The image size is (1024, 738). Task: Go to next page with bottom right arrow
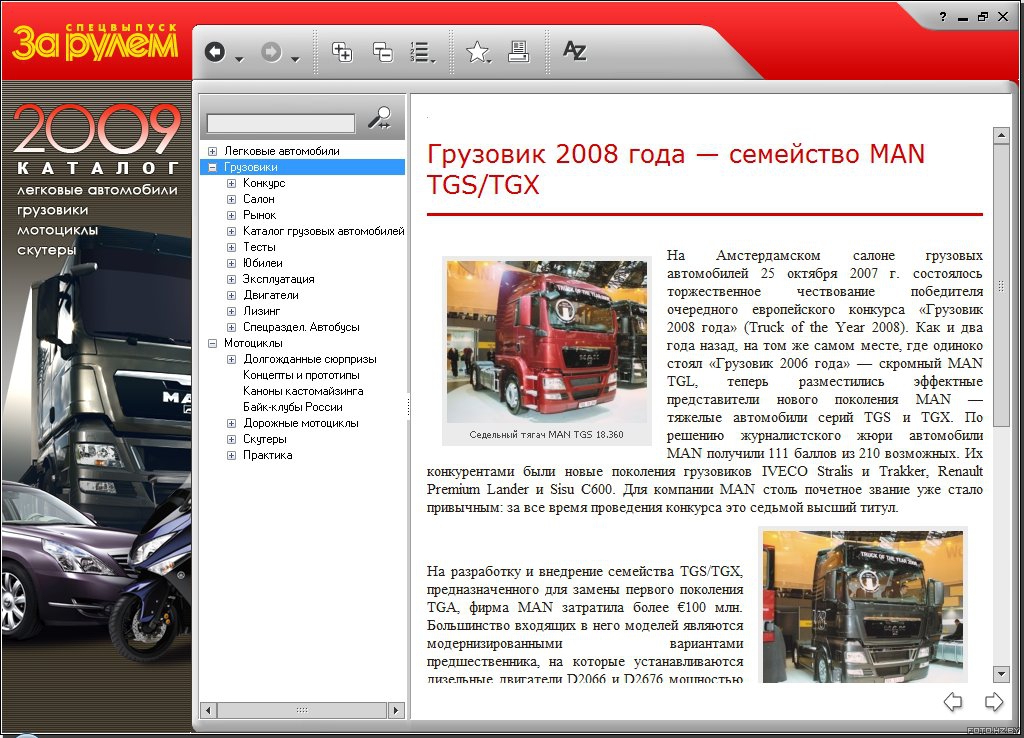pyautogui.click(x=993, y=701)
